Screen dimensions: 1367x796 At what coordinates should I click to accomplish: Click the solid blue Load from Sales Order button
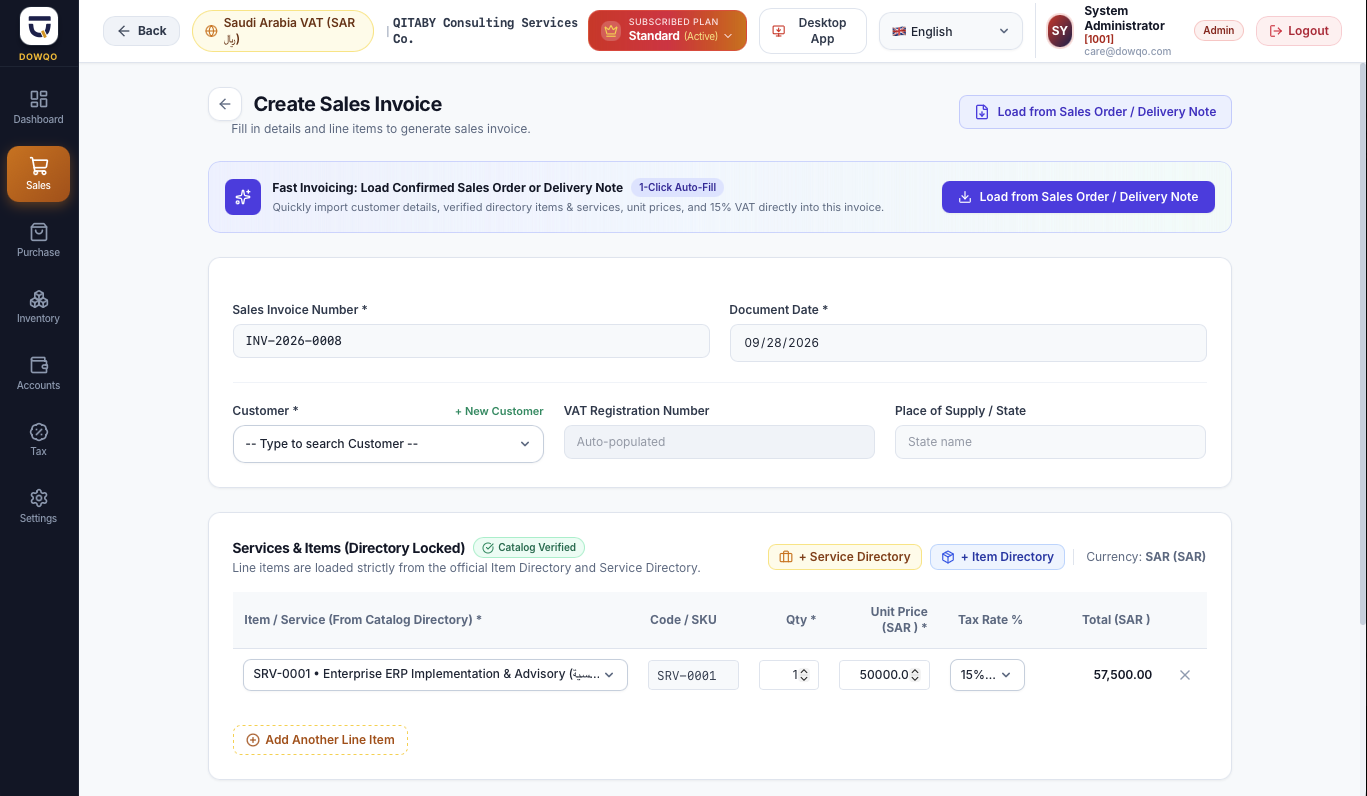pyautogui.click(x=1078, y=197)
